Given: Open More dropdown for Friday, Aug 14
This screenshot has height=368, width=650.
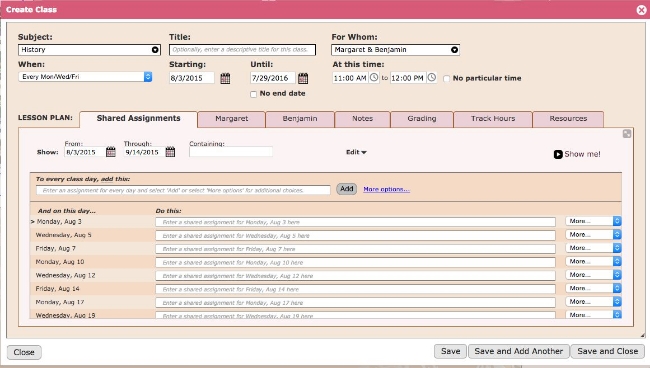Looking at the screenshot, I should click(593, 288).
